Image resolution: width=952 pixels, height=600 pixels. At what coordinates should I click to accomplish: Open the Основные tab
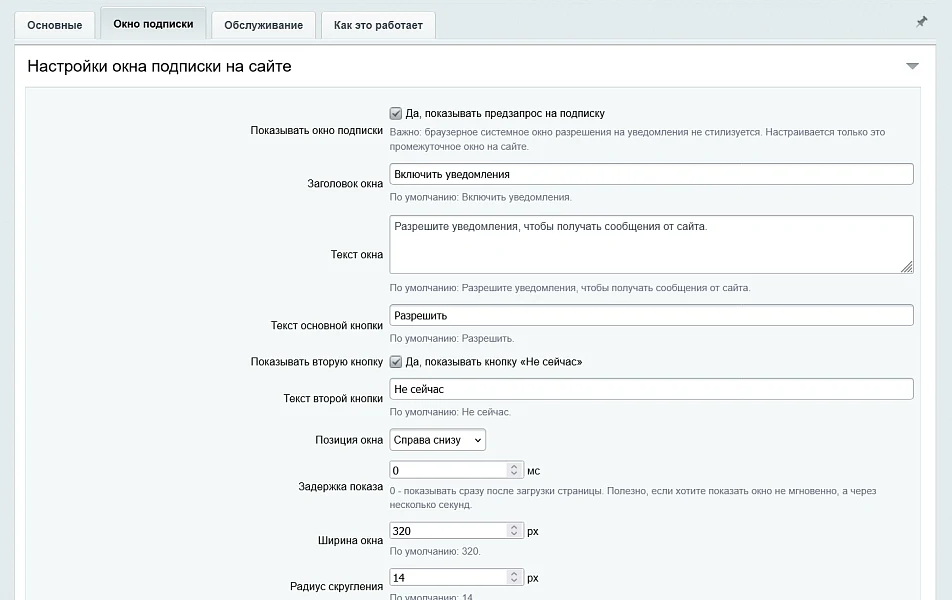click(x=55, y=25)
